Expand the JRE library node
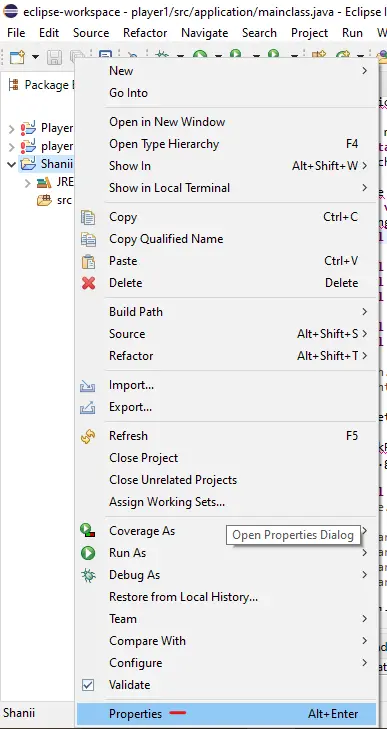The height and width of the screenshot is (729, 387). [27, 183]
